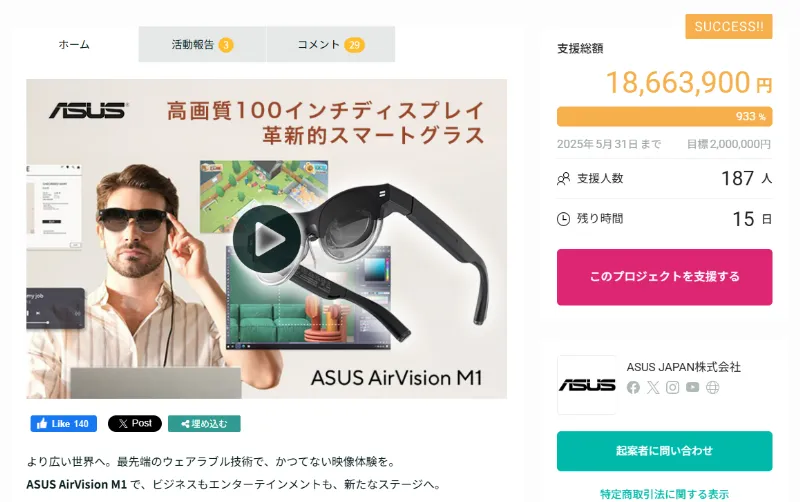Open the コメント tab
This screenshot has width=800, height=502.
331,44
